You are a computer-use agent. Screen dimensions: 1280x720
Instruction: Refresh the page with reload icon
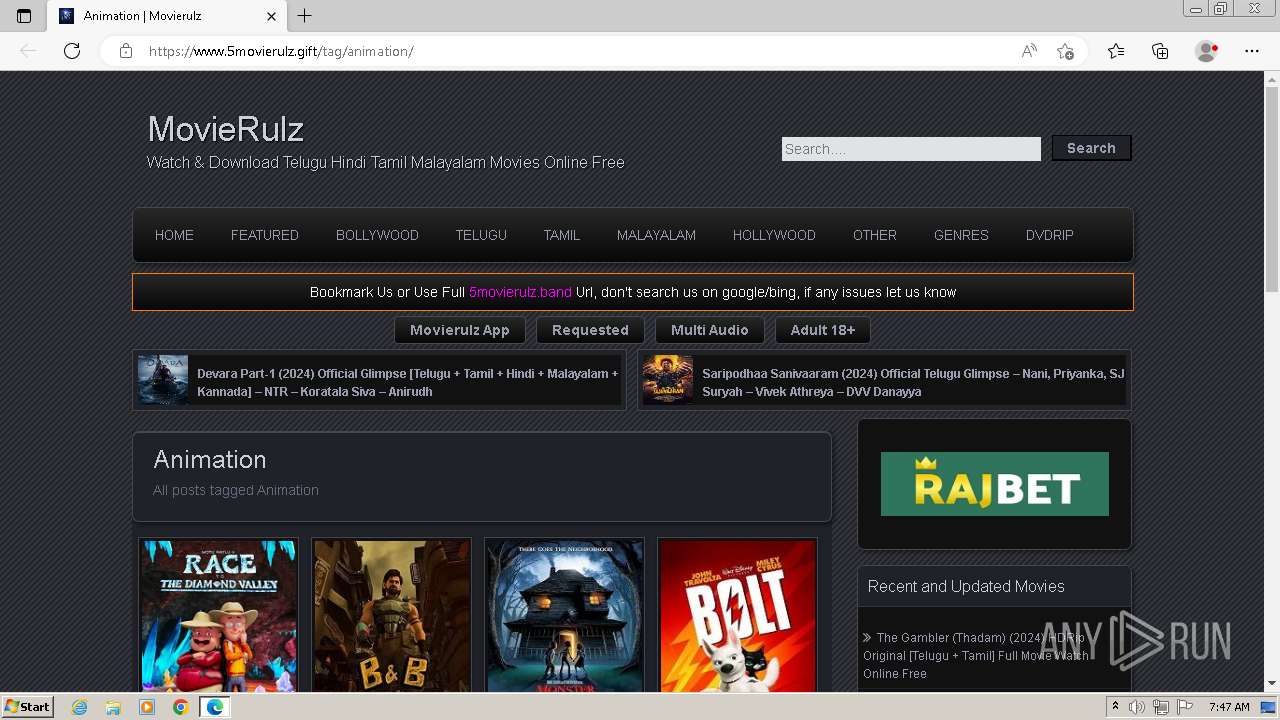point(72,51)
